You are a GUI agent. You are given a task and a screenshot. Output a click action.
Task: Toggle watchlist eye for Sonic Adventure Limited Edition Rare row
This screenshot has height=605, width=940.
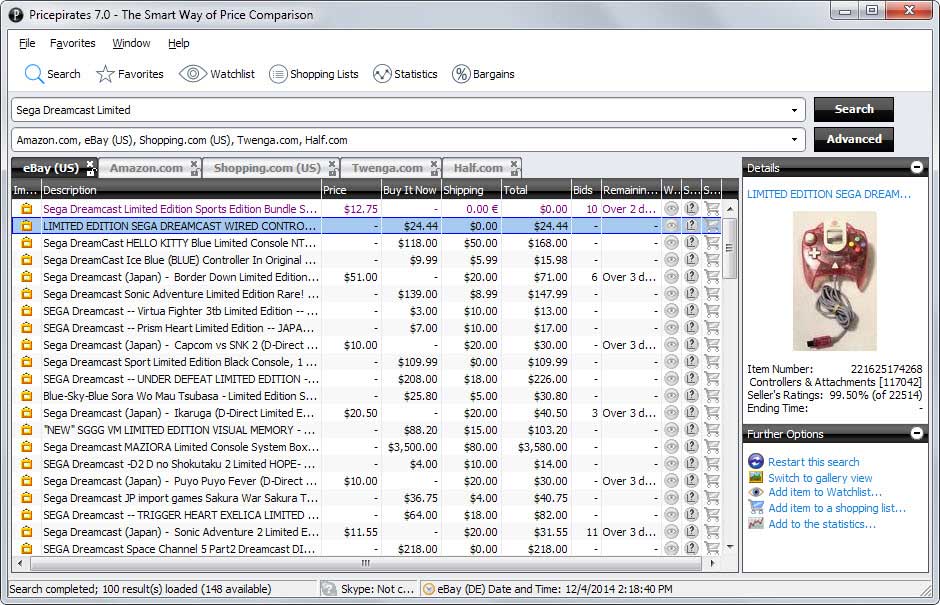671,294
